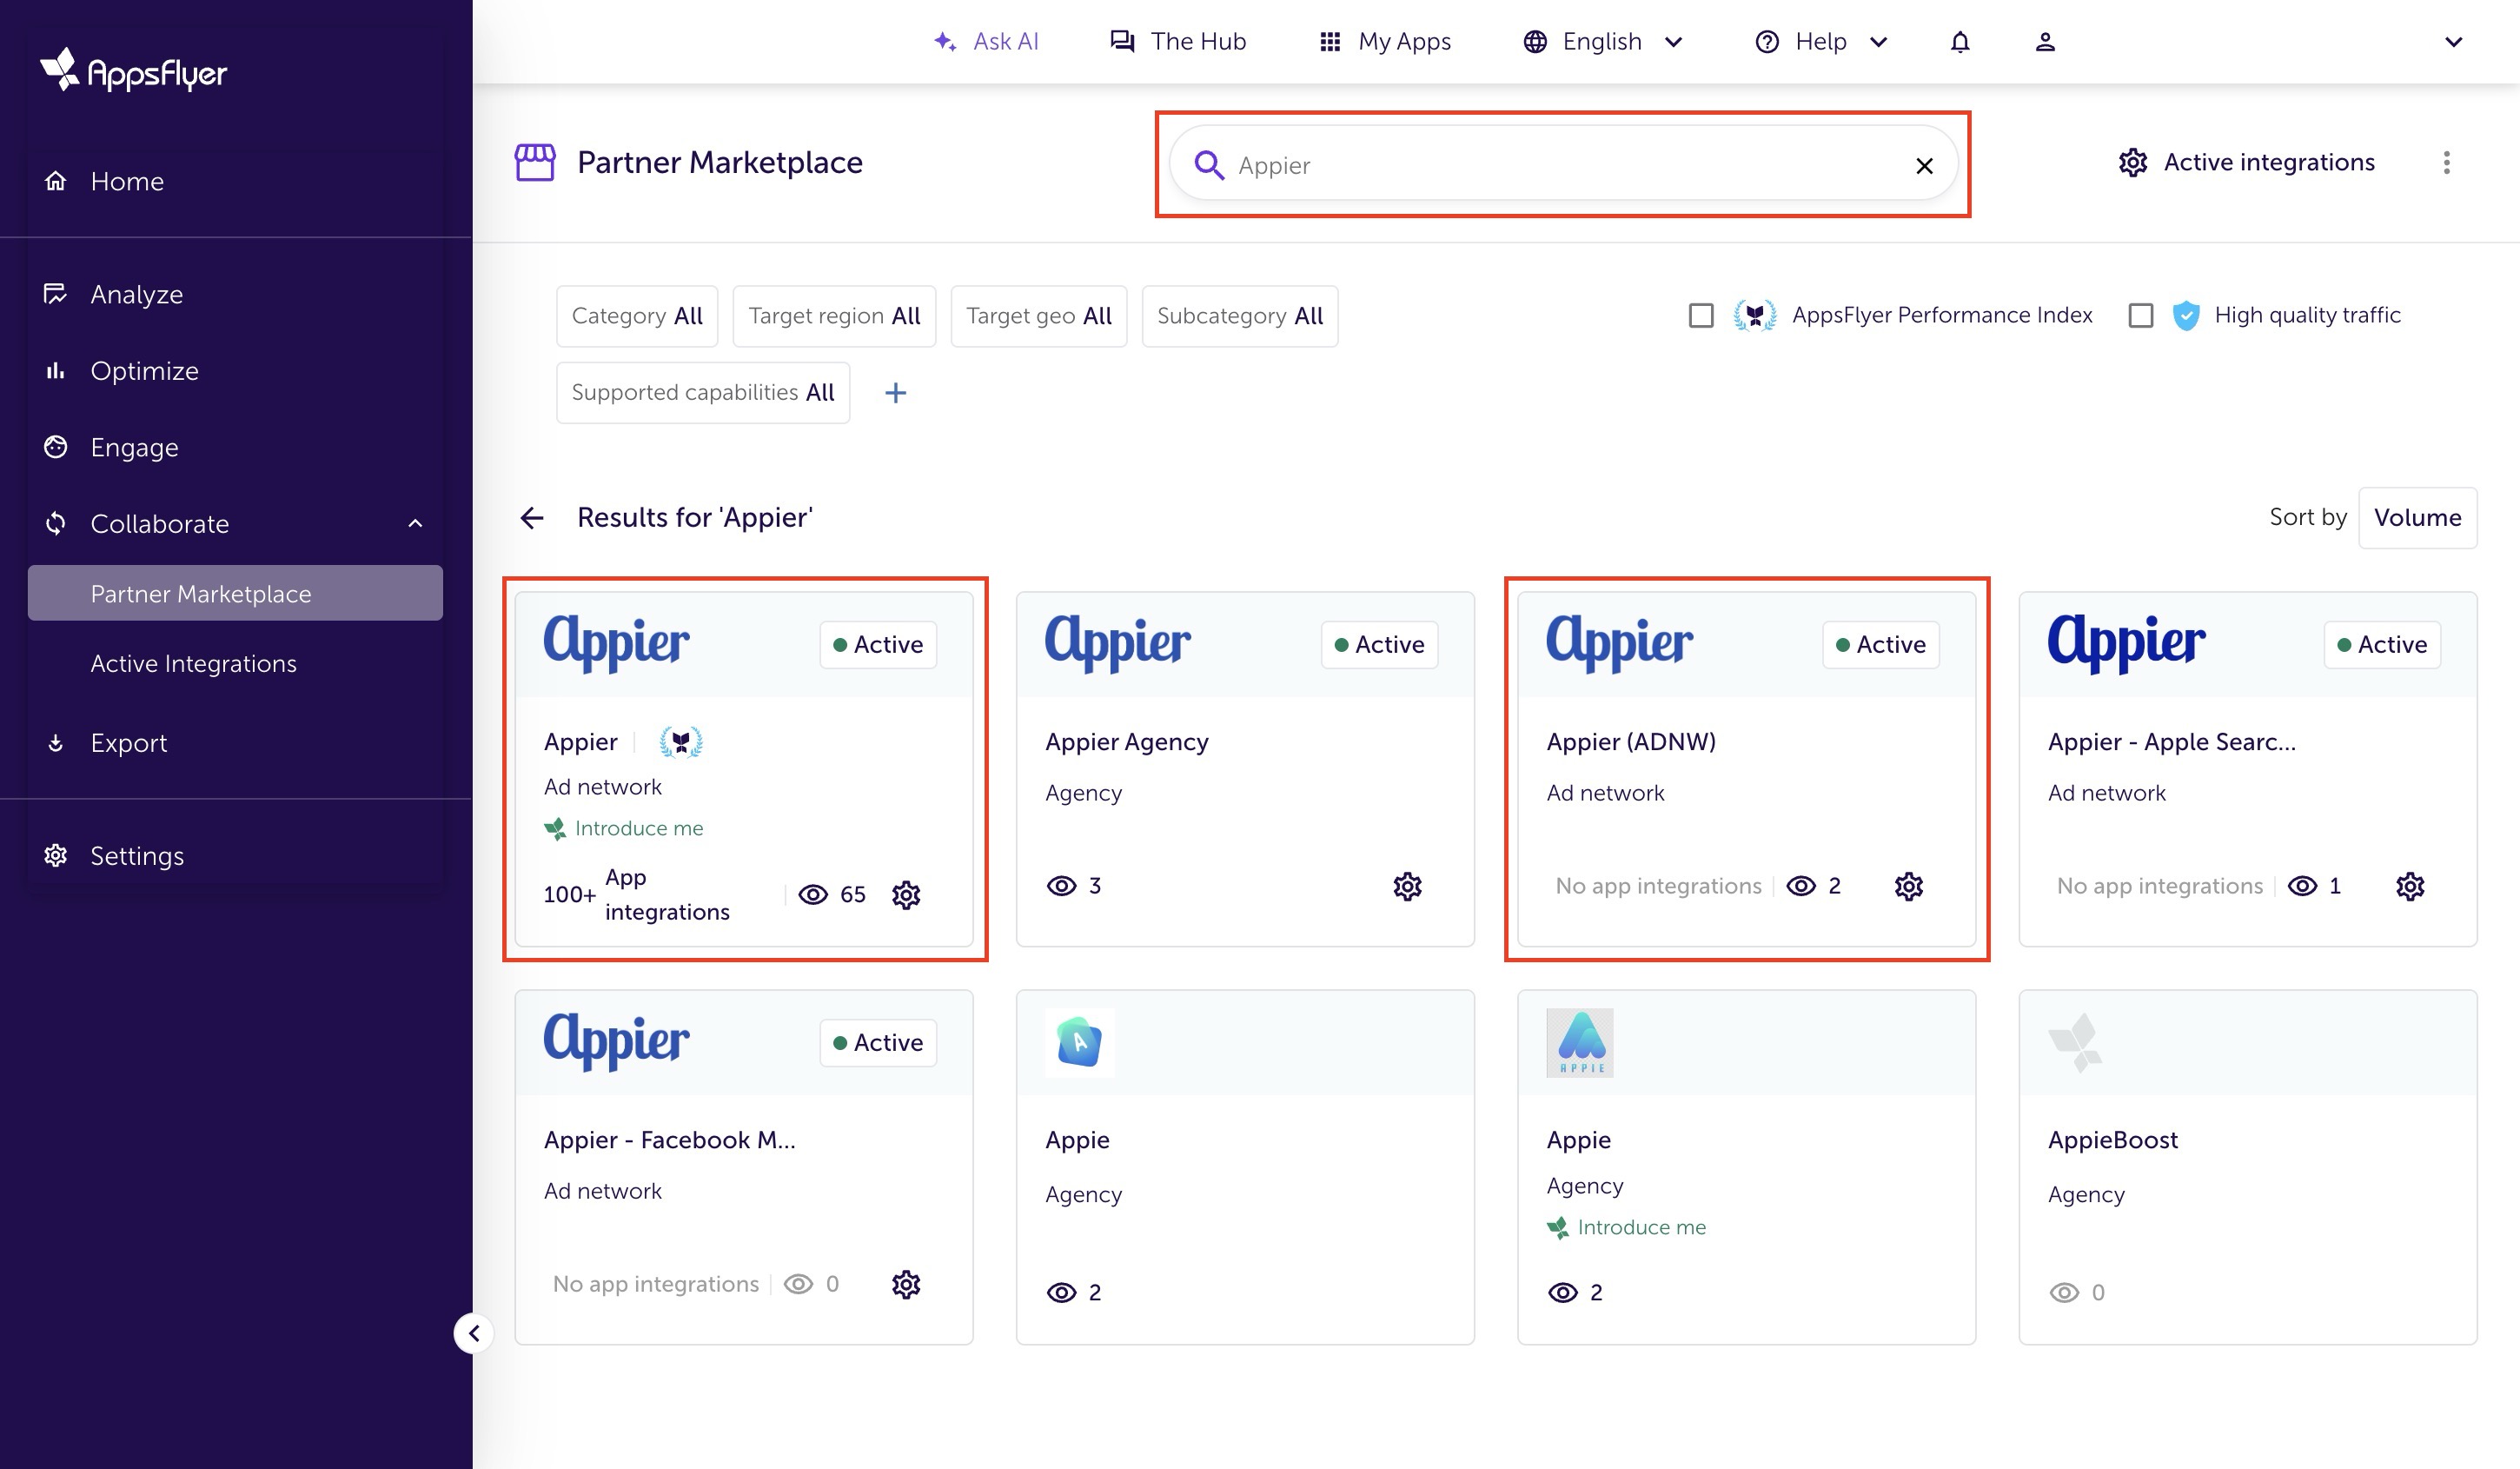The height and width of the screenshot is (1469, 2520).
Task: Click gear icon on Appier (ADNW) card
Action: pyautogui.click(x=1908, y=886)
